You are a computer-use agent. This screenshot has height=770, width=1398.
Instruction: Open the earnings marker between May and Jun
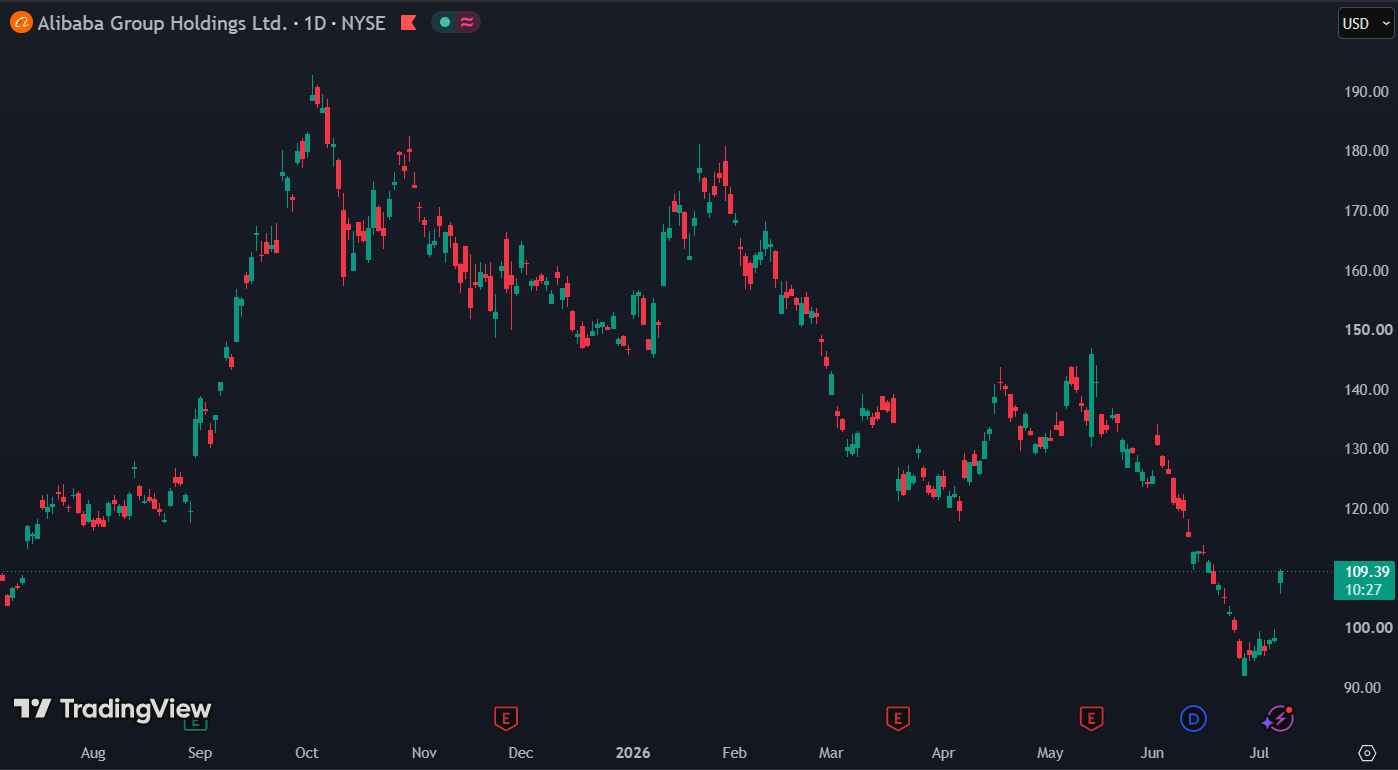pos(1090,717)
